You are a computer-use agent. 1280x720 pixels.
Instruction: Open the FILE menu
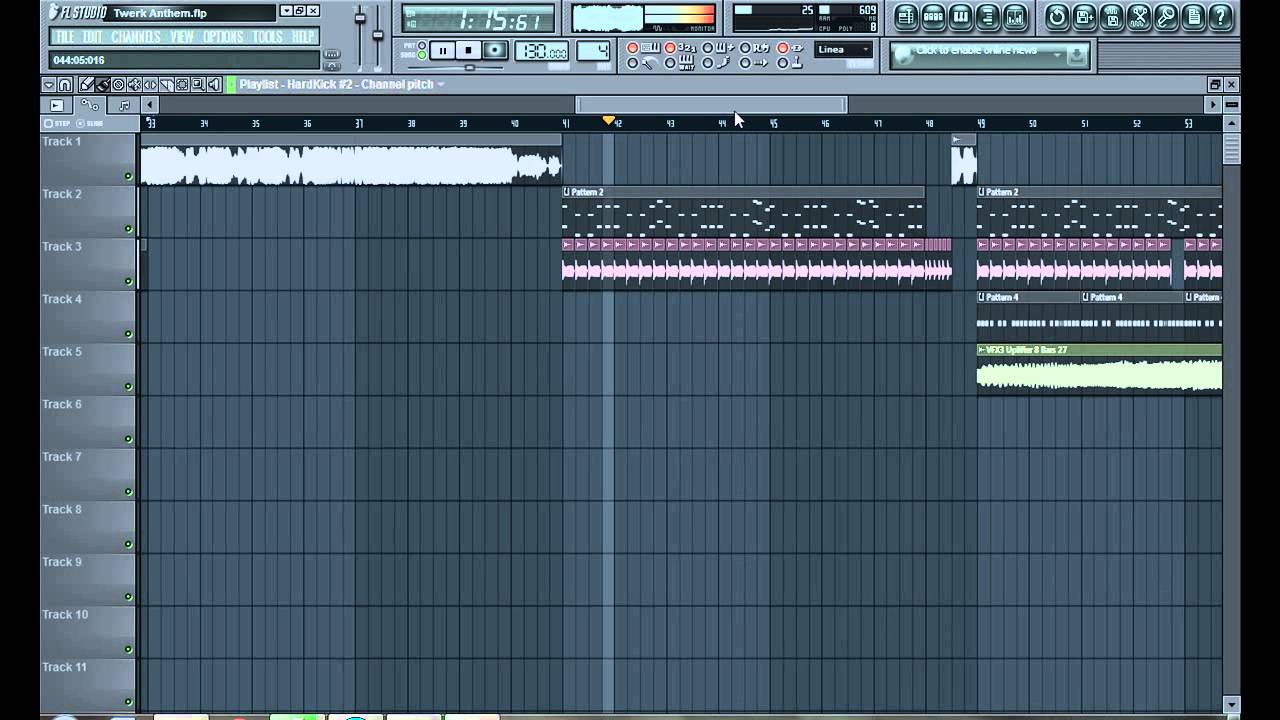[63, 37]
